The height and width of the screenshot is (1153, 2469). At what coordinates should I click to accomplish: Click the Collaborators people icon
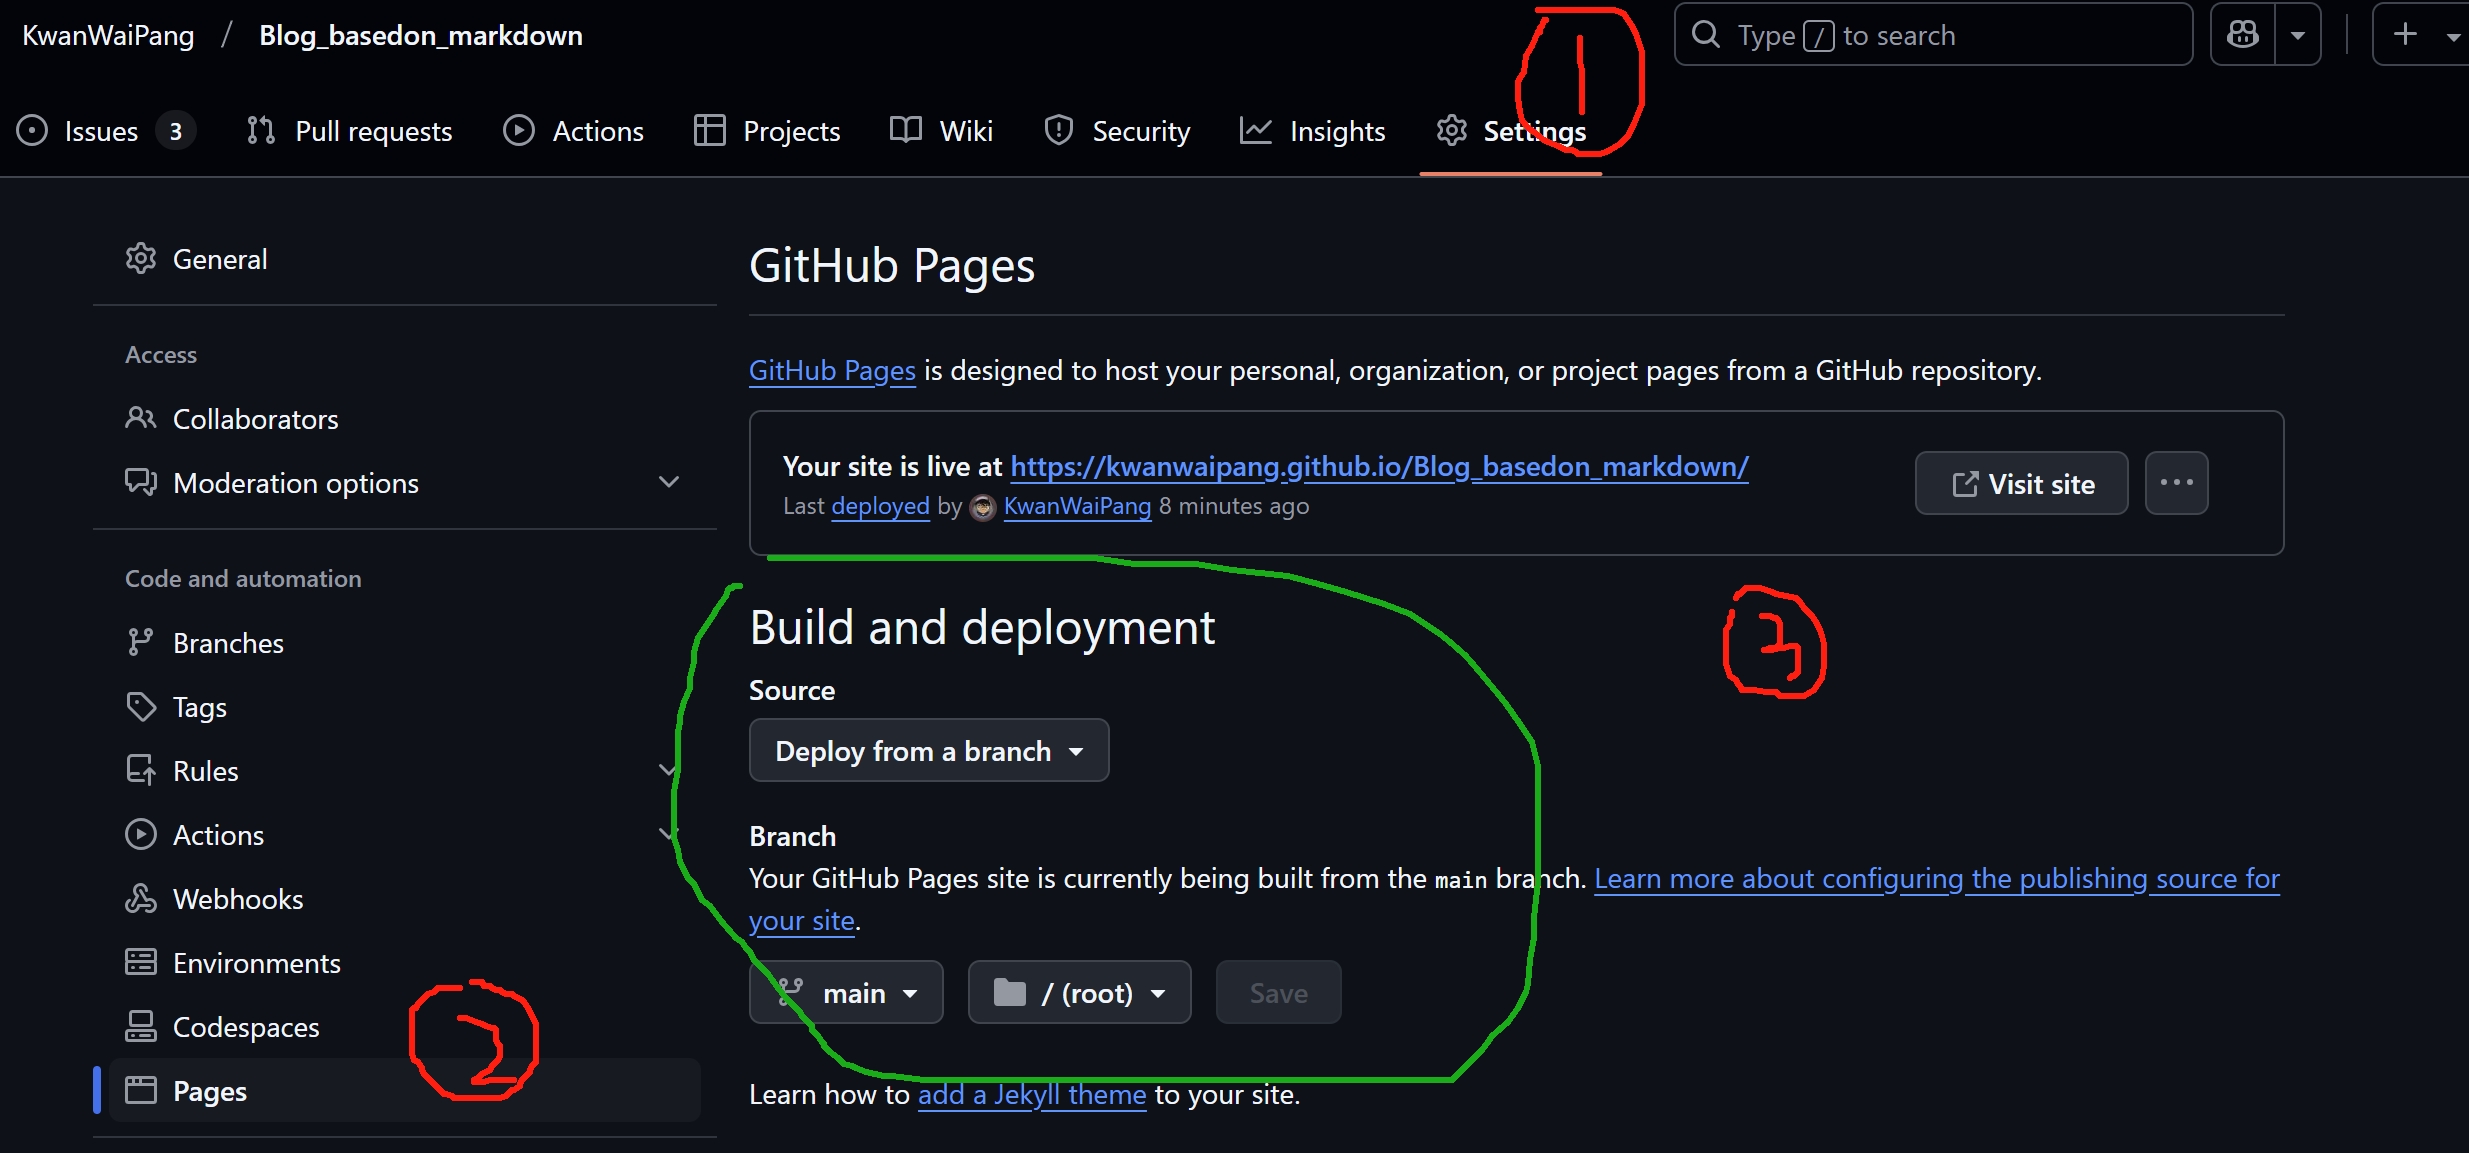(141, 418)
